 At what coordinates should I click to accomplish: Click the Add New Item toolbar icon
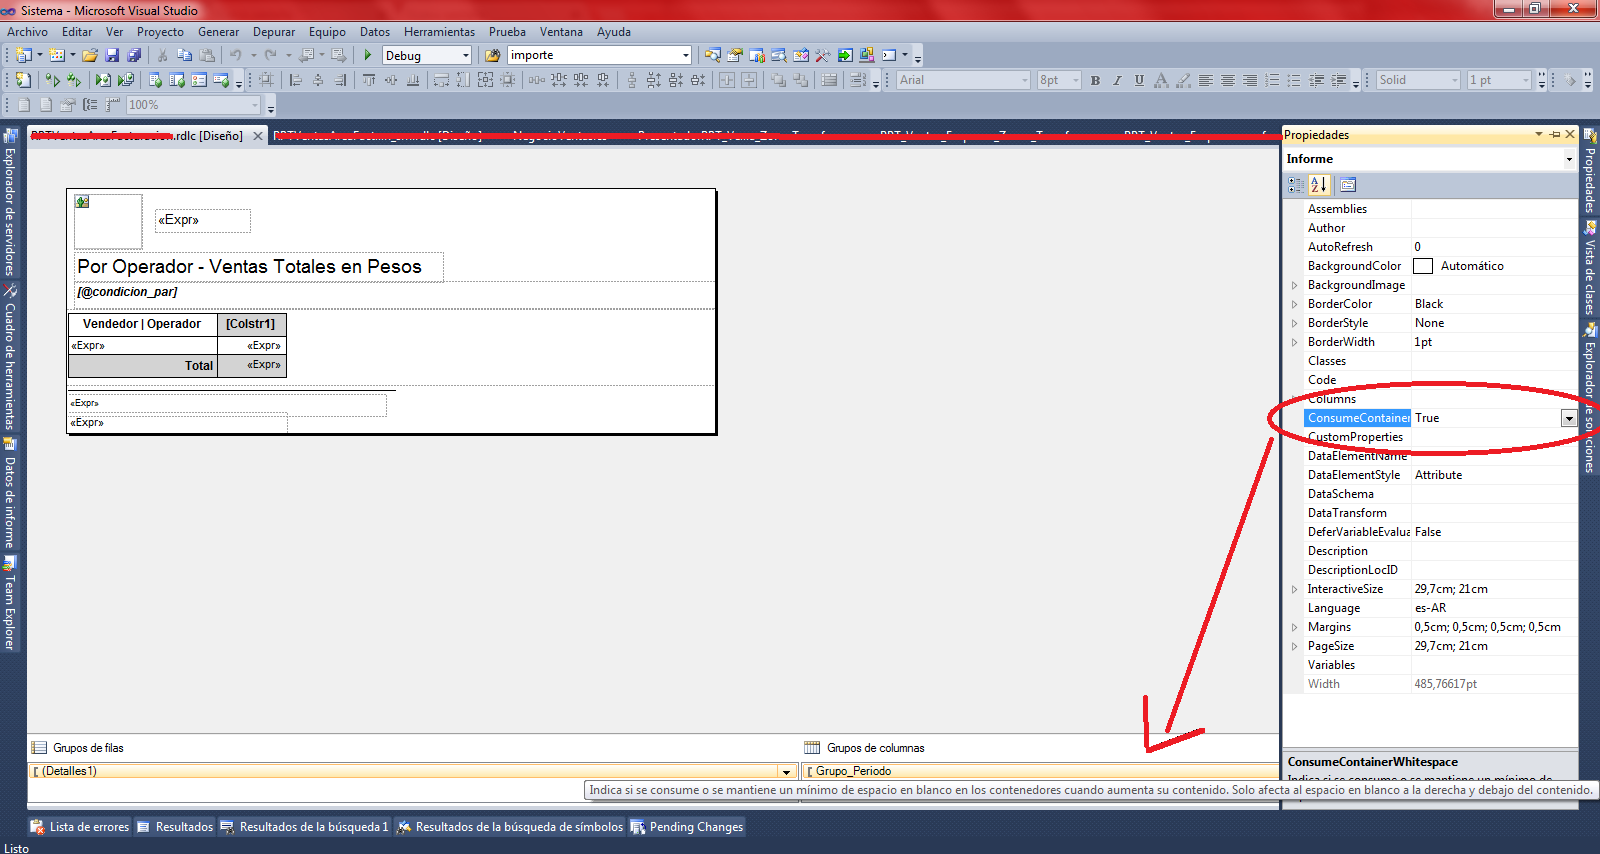point(59,55)
